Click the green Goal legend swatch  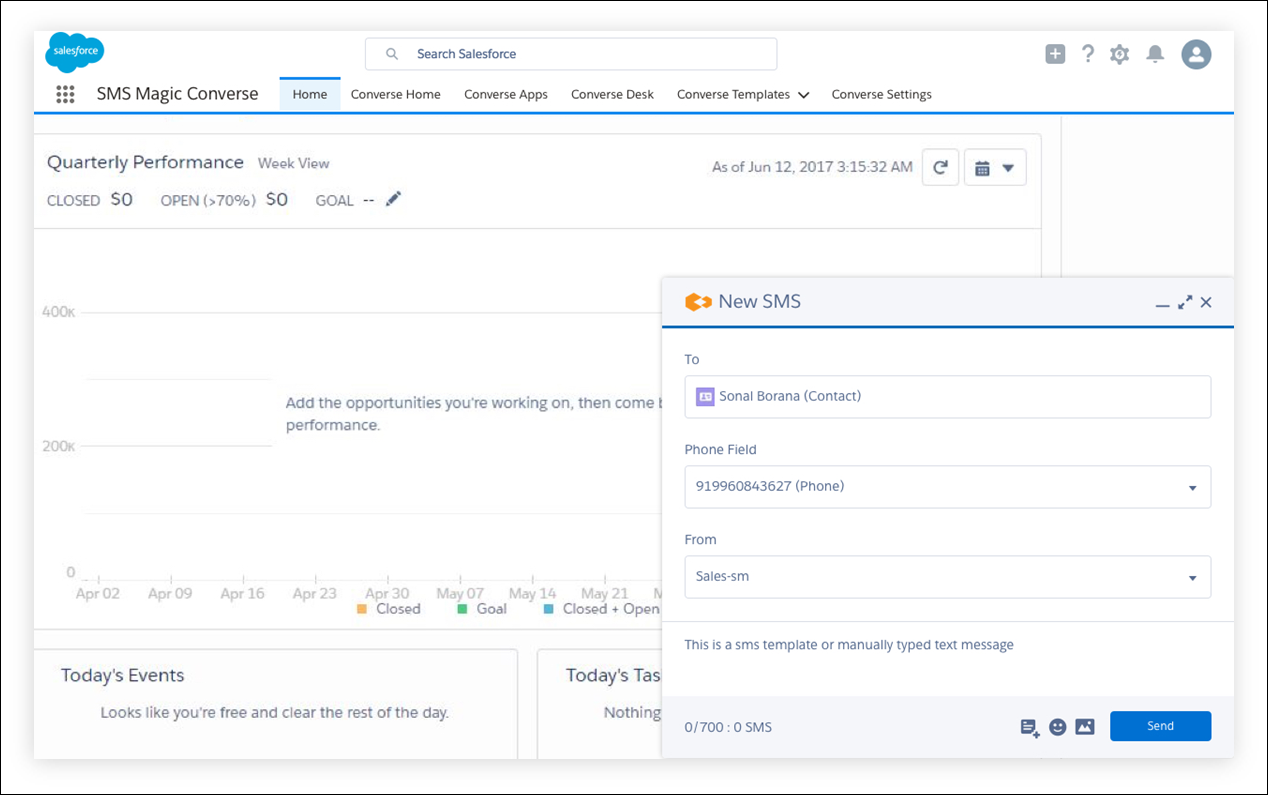click(462, 608)
